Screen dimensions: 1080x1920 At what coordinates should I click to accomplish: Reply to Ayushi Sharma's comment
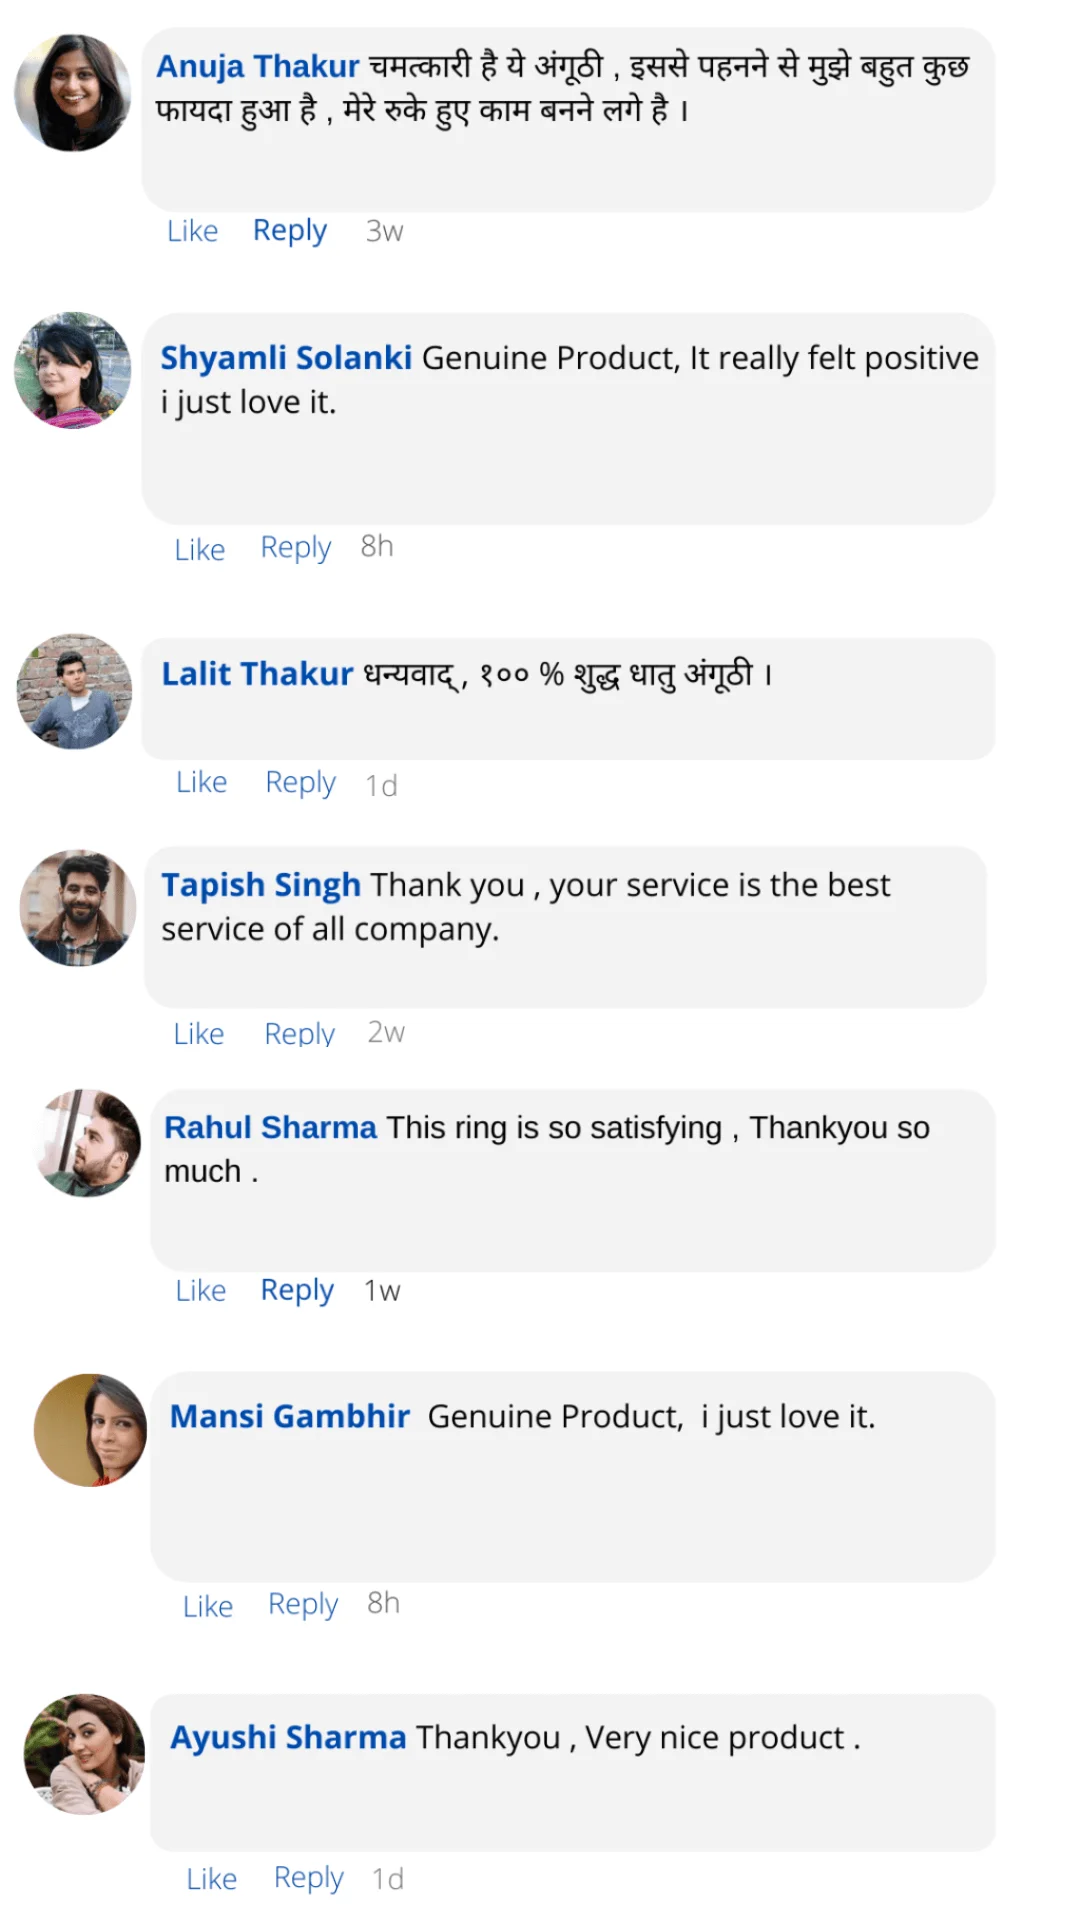[309, 1878]
